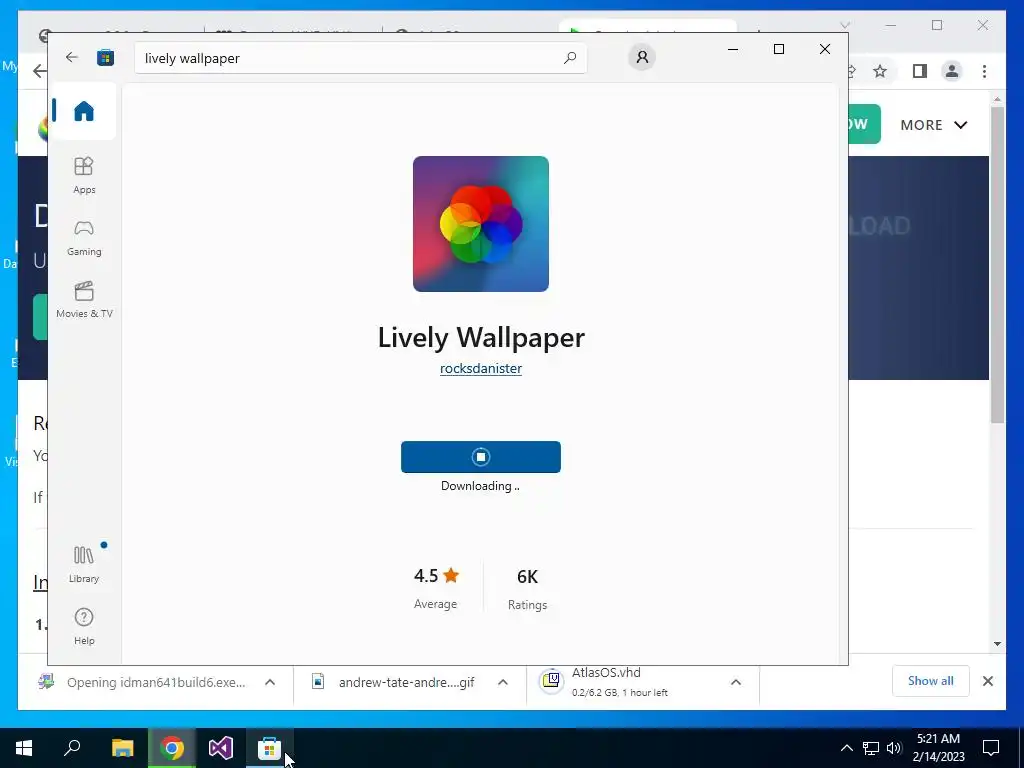Open the Home section in Store sidebar
1024x768 pixels.
pos(84,111)
